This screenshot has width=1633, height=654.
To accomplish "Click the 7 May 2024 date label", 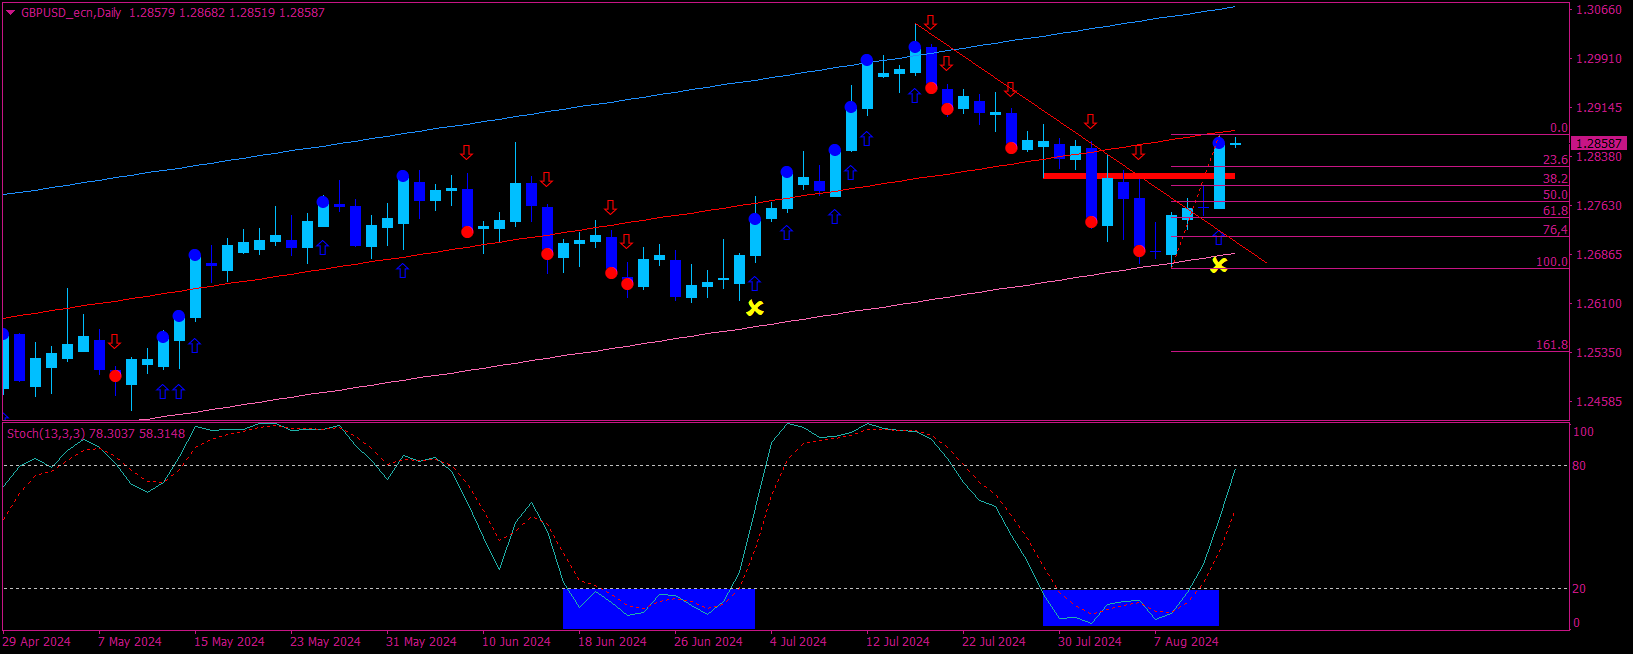I will coord(130,642).
